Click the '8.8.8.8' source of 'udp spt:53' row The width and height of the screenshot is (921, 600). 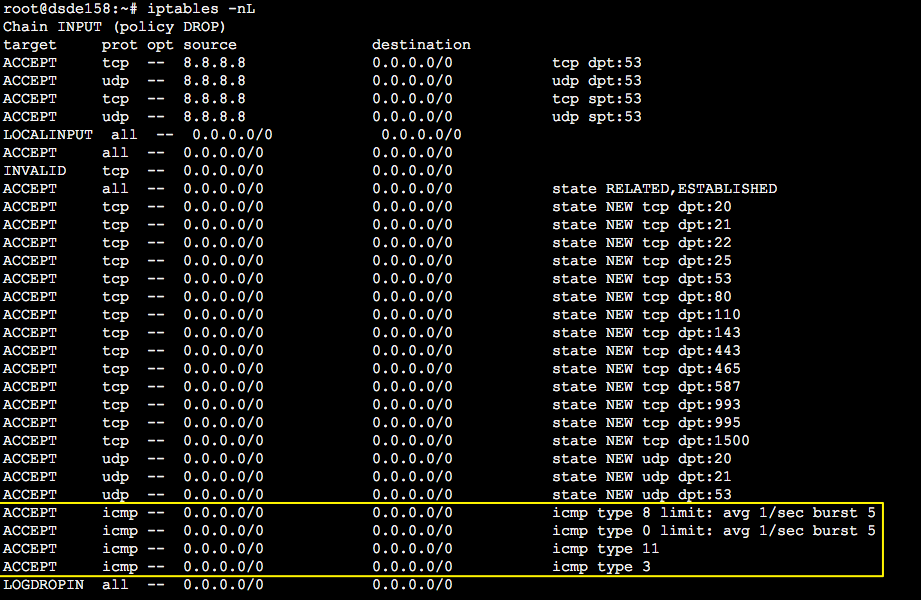coord(214,117)
